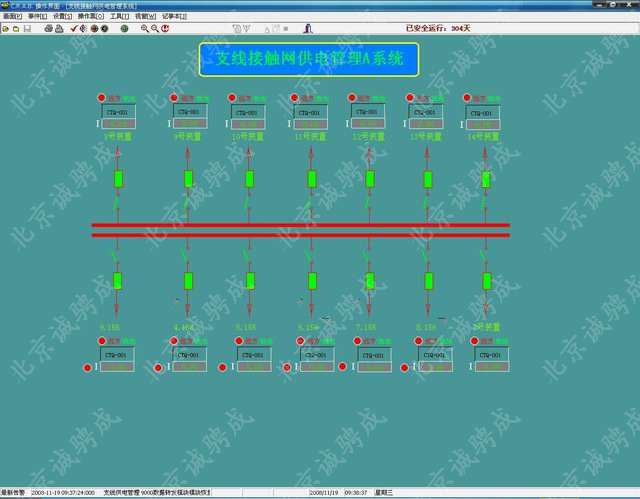The image size is (640, 499).
Task: Open the 设置[S] menu
Action: pyautogui.click(x=62, y=16)
